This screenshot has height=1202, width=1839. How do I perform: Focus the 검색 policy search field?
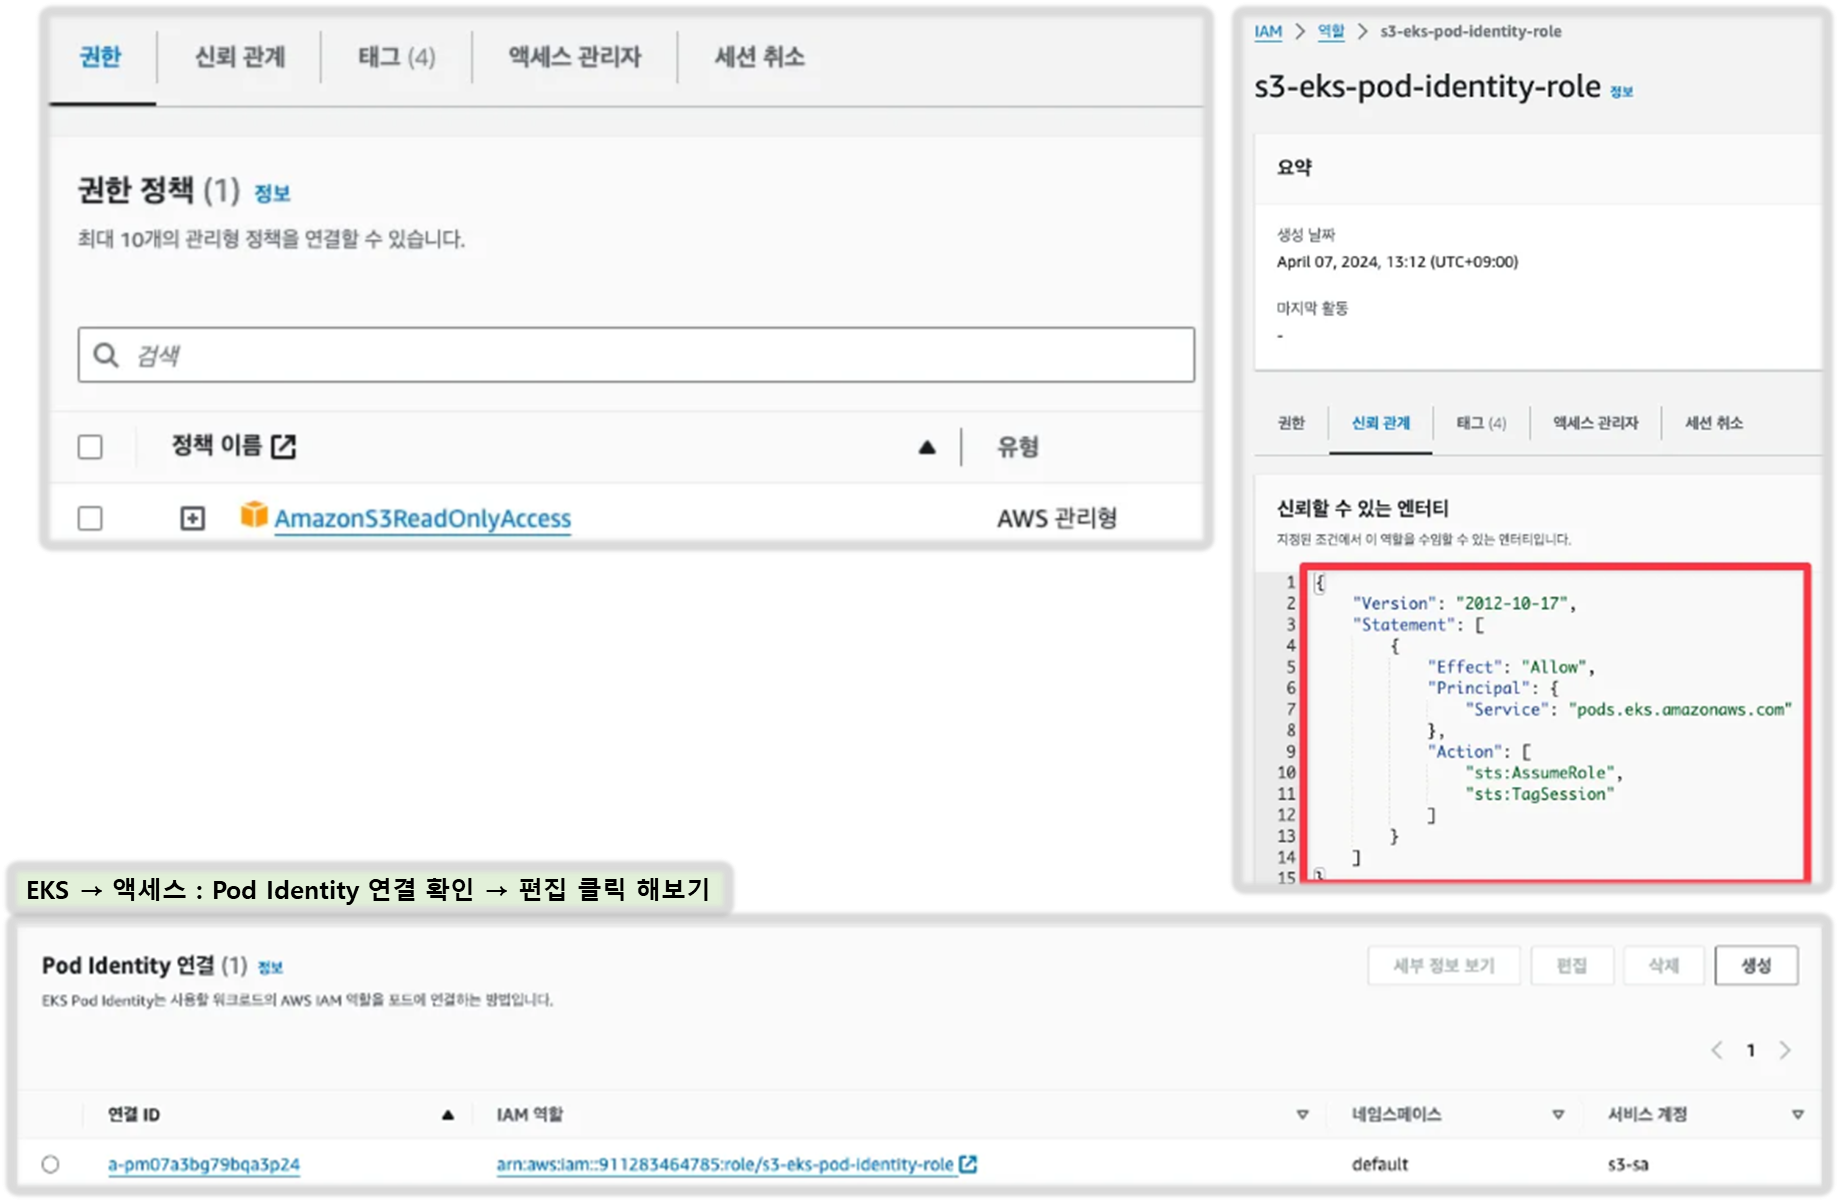(x=636, y=355)
